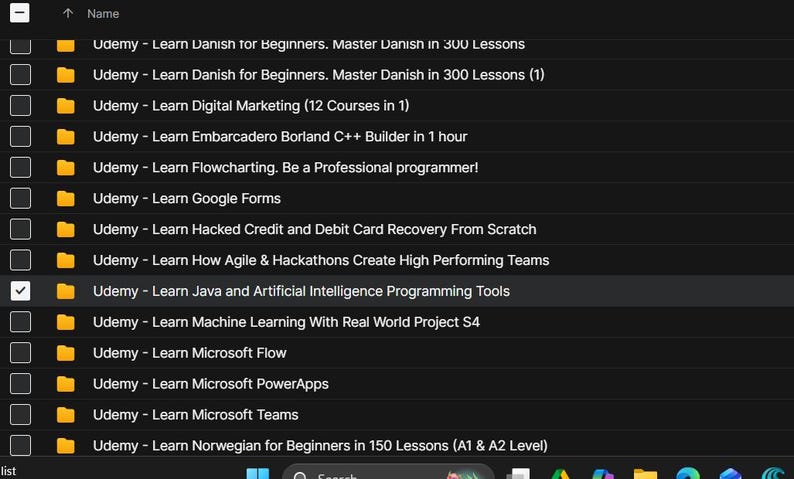Click the Learn Norwegian for Beginners folder icon
This screenshot has width=794, height=479.
pos(65,446)
